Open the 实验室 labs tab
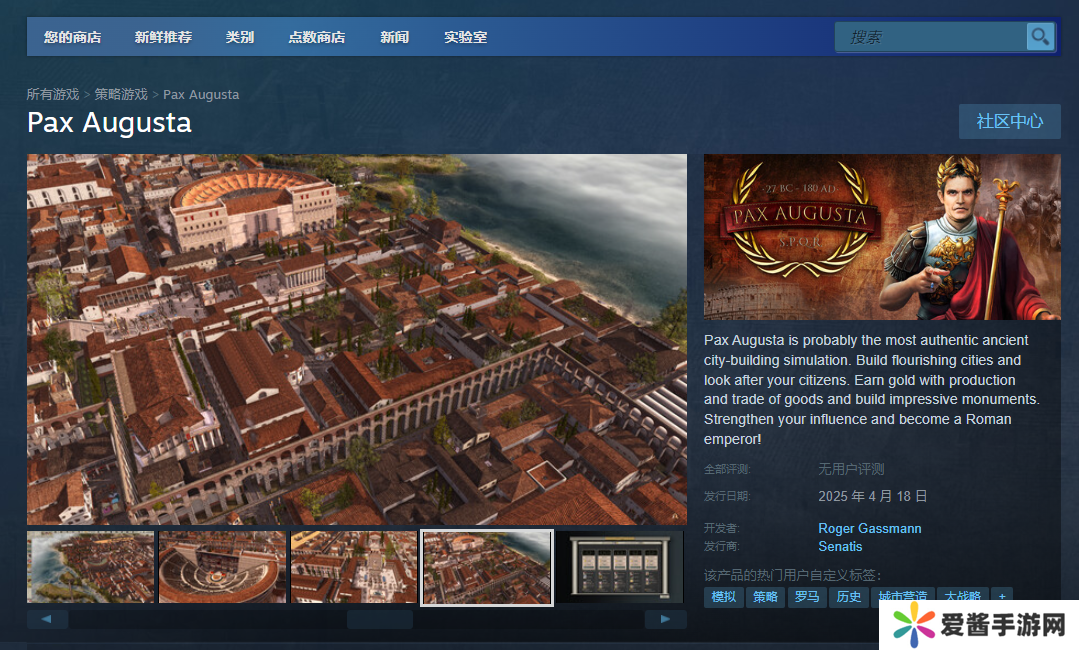 pos(465,37)
